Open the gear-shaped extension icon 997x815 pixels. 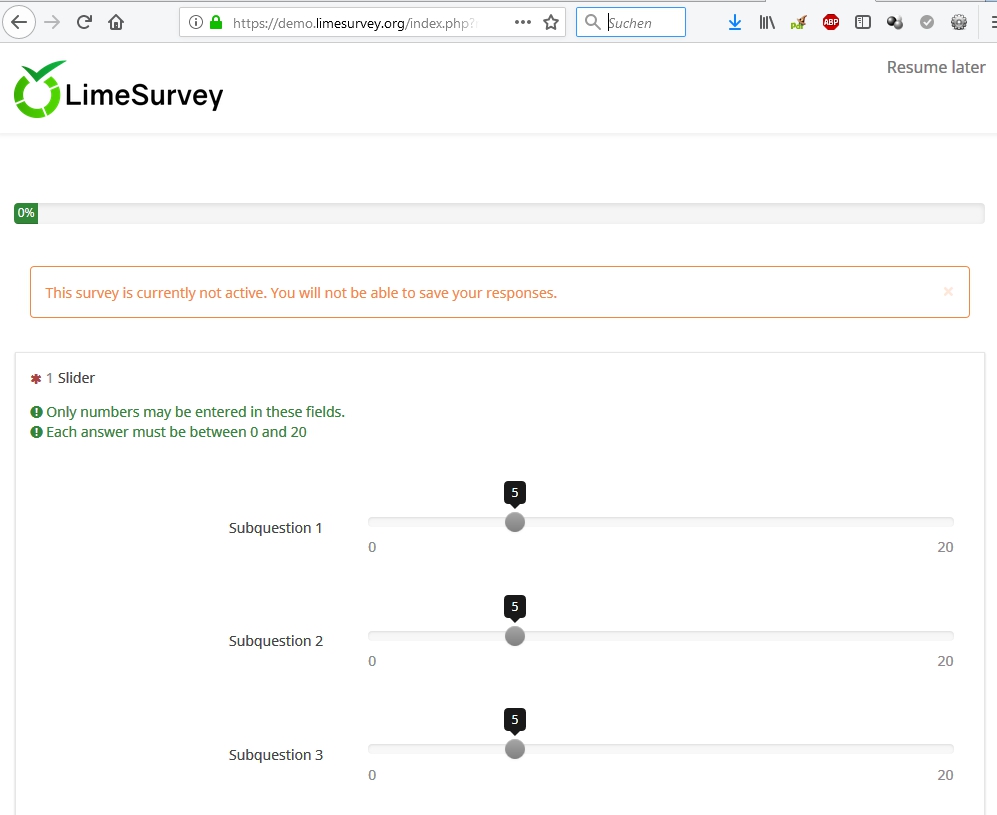pos(959,23)
